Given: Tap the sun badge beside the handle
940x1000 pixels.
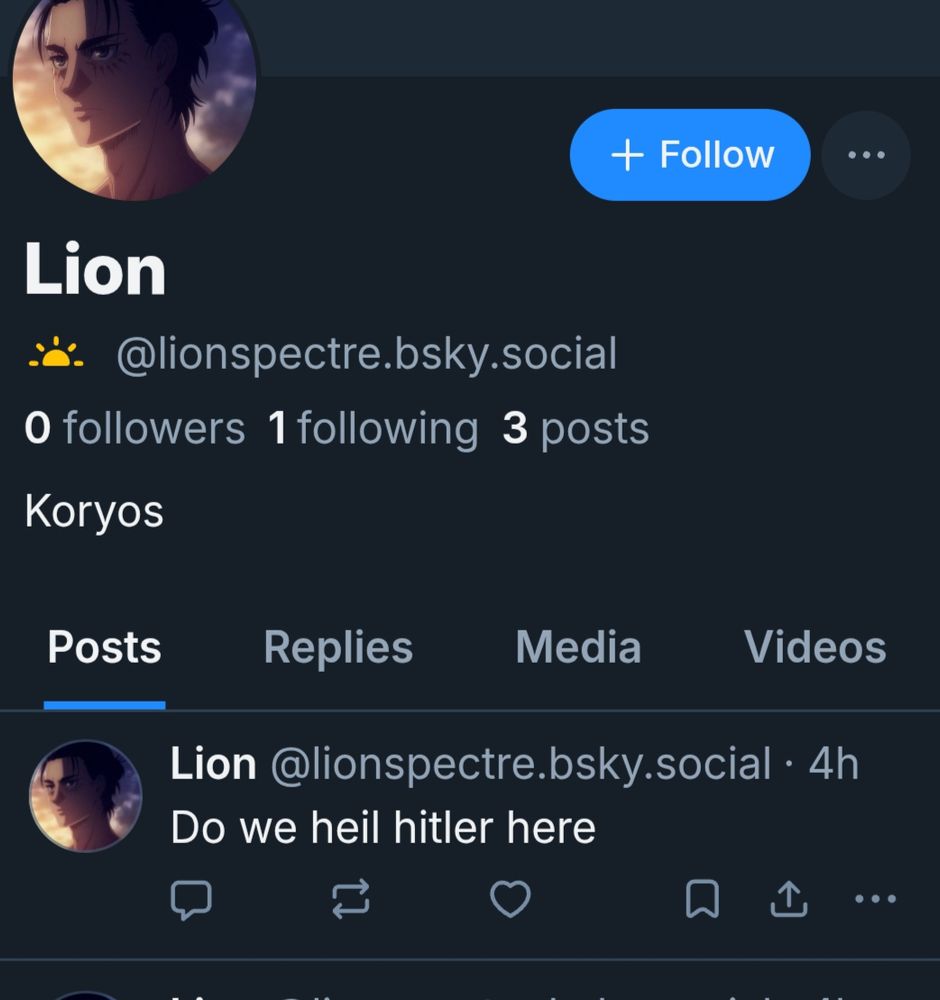Looking at the screenshot, I should [56, 353].
